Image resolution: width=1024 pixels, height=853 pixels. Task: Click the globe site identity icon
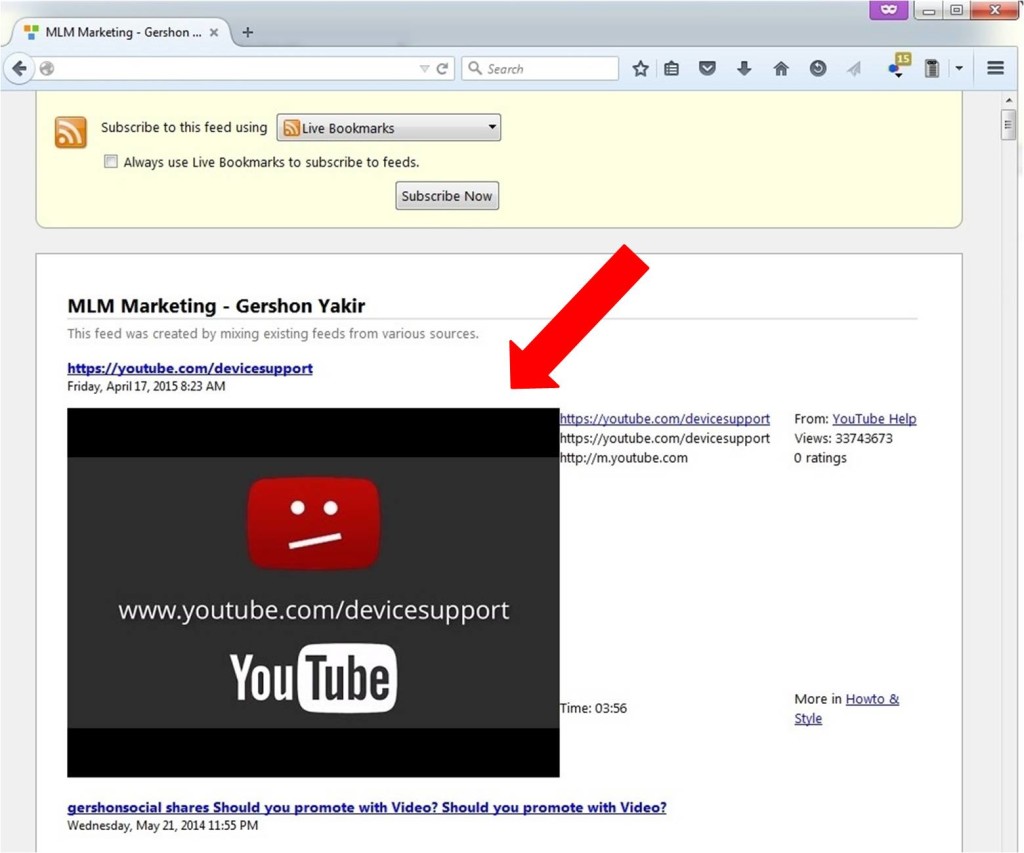(x=46, y=68)
